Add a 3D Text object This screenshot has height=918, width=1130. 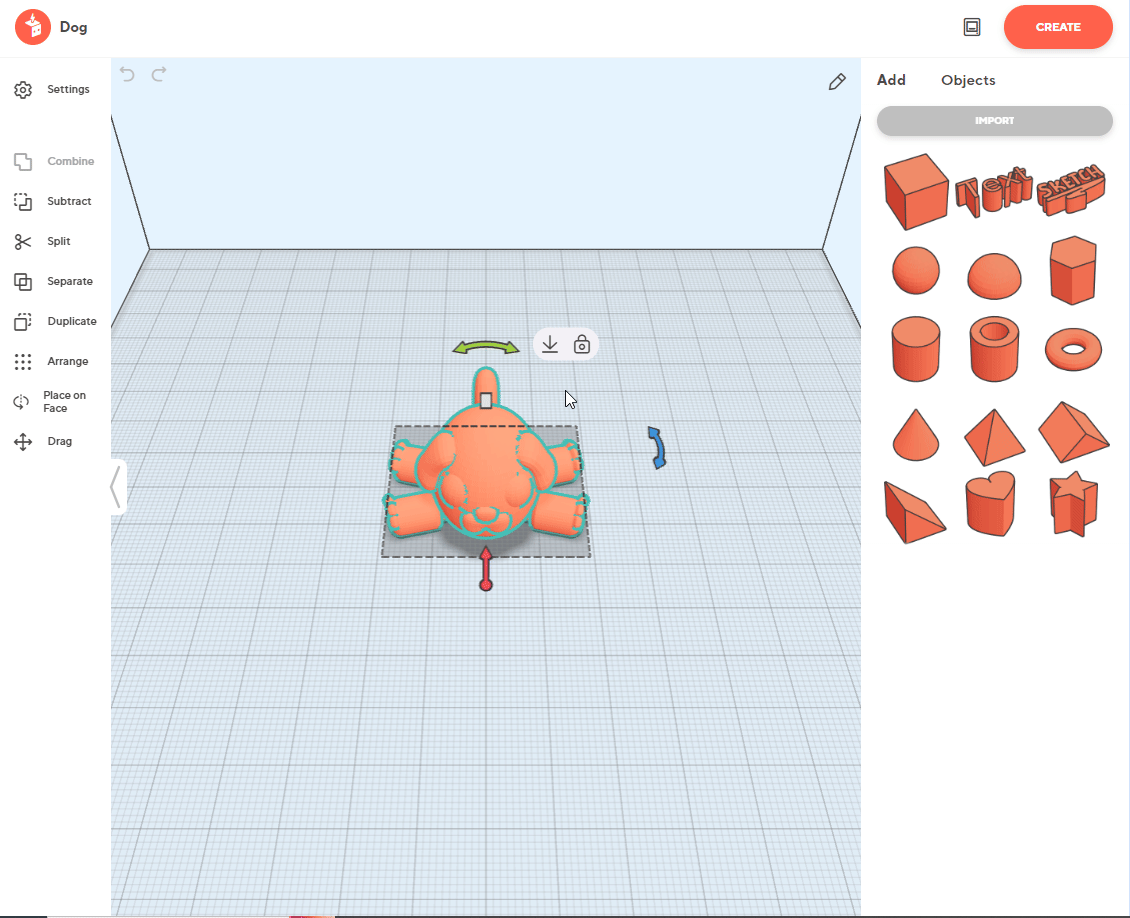point(992,191)
